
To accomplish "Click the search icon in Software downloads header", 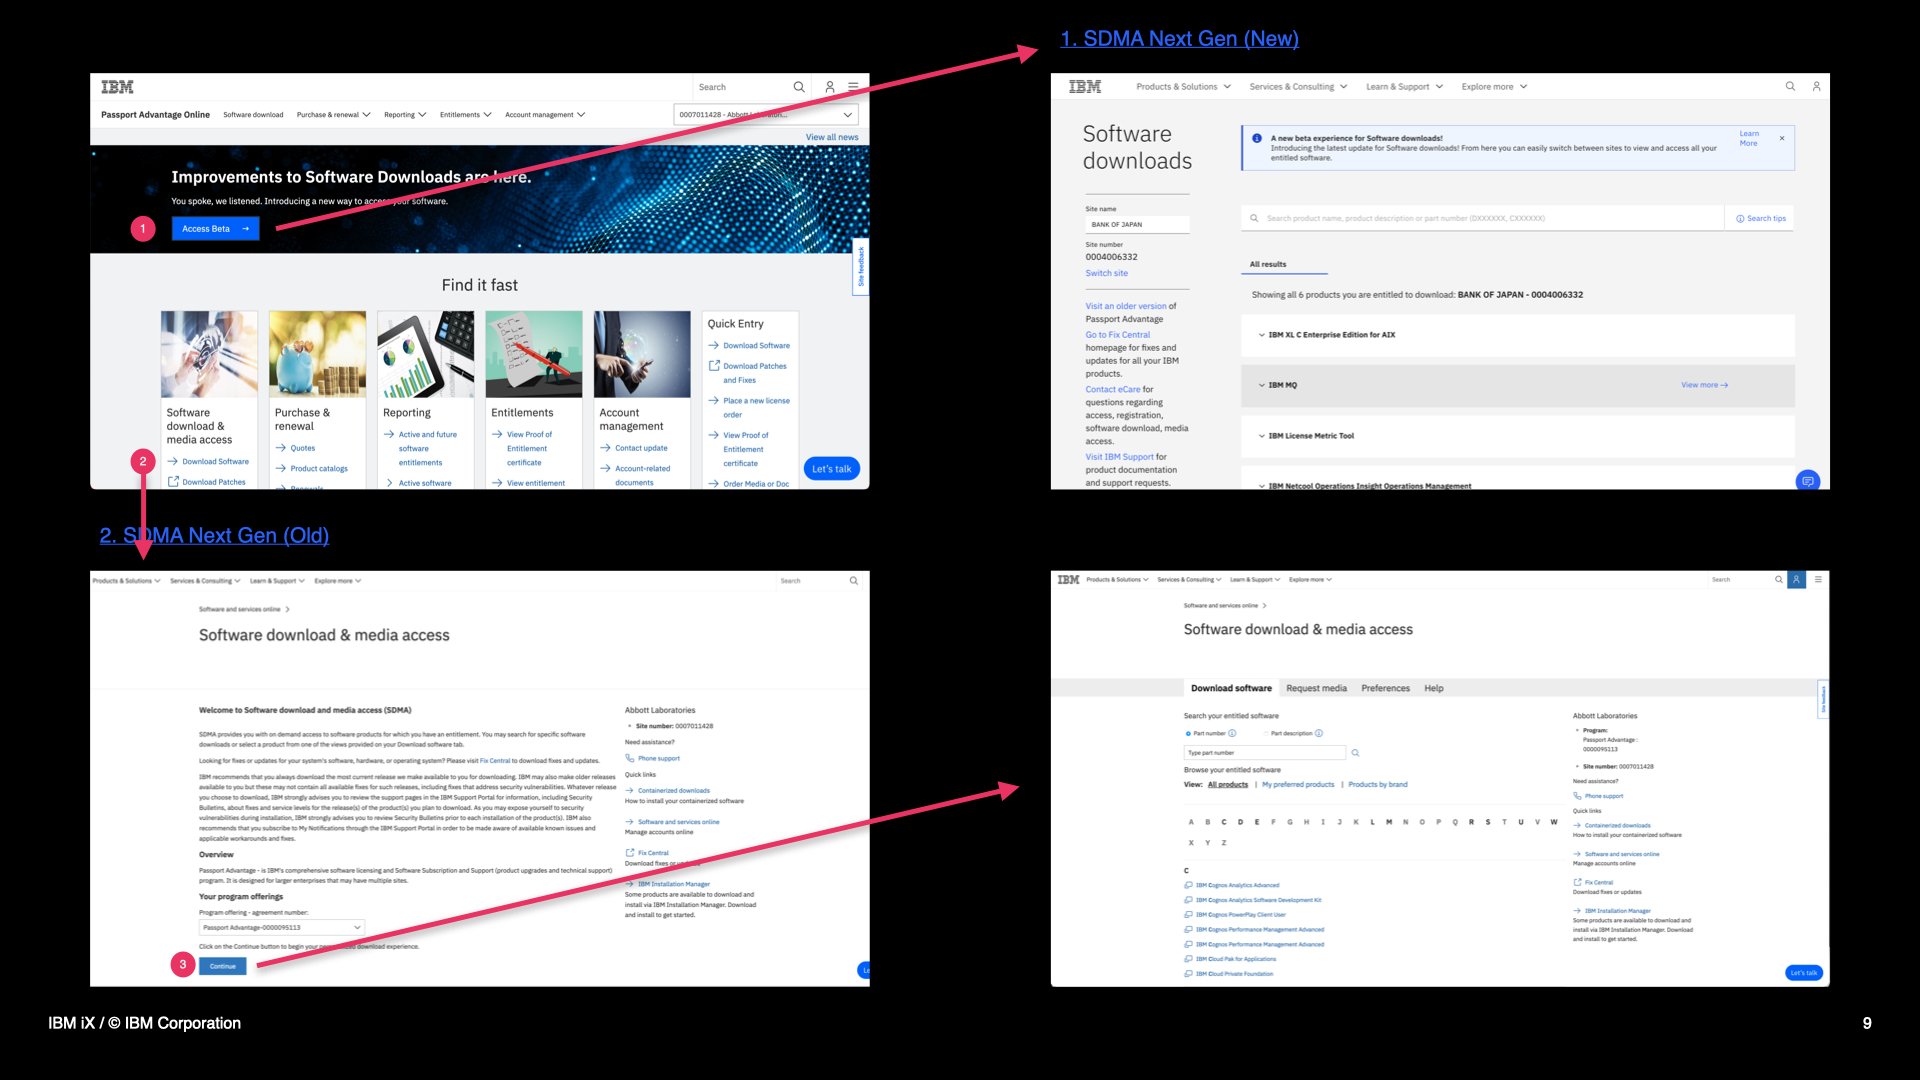I will pyautogui.click(x=1790, y=87).
